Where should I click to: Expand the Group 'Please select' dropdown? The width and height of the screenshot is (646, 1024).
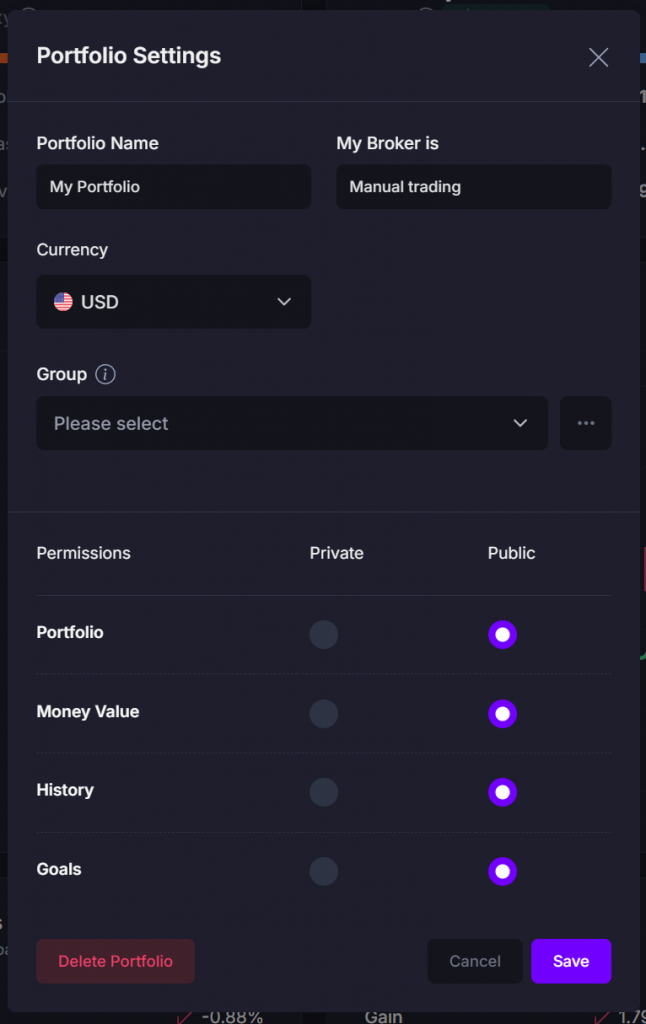[292, 423]
